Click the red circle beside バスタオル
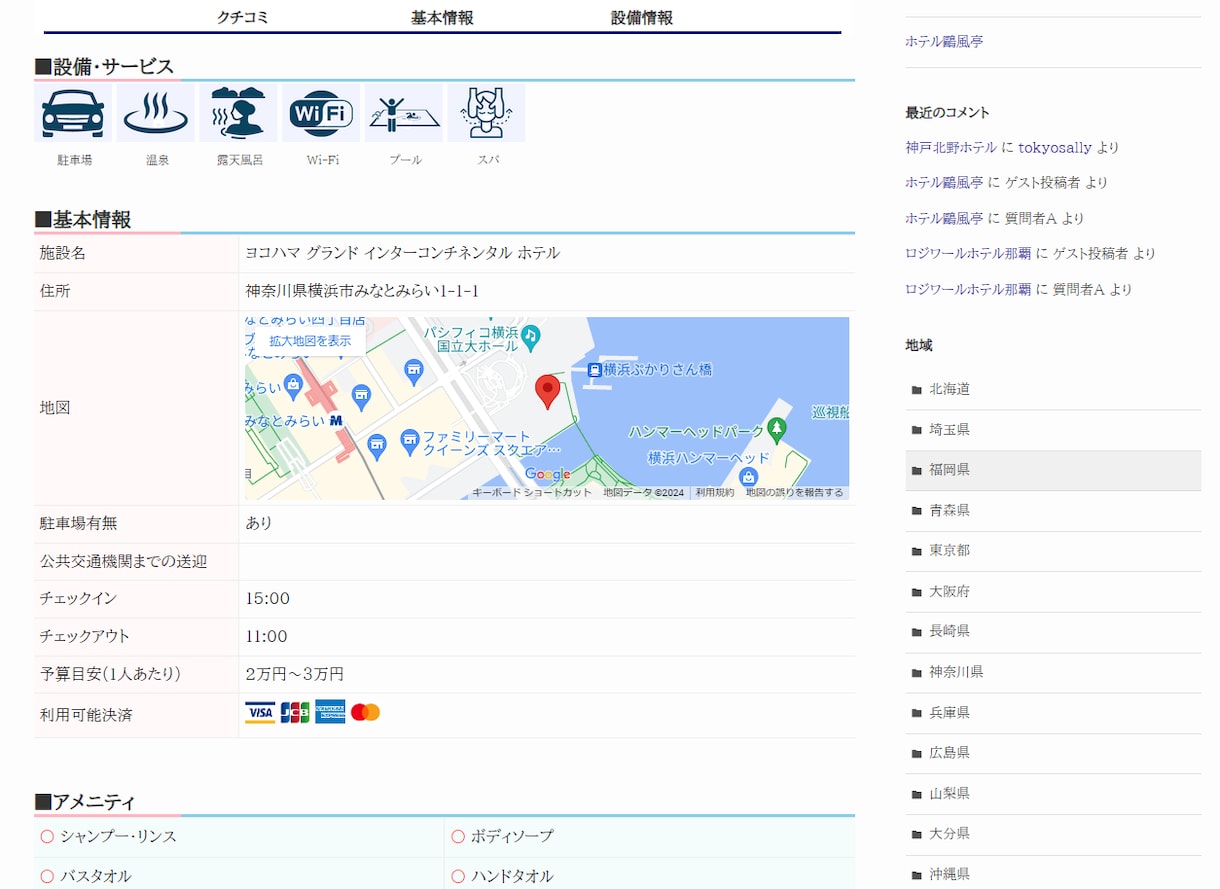 (x=47, y=876)
